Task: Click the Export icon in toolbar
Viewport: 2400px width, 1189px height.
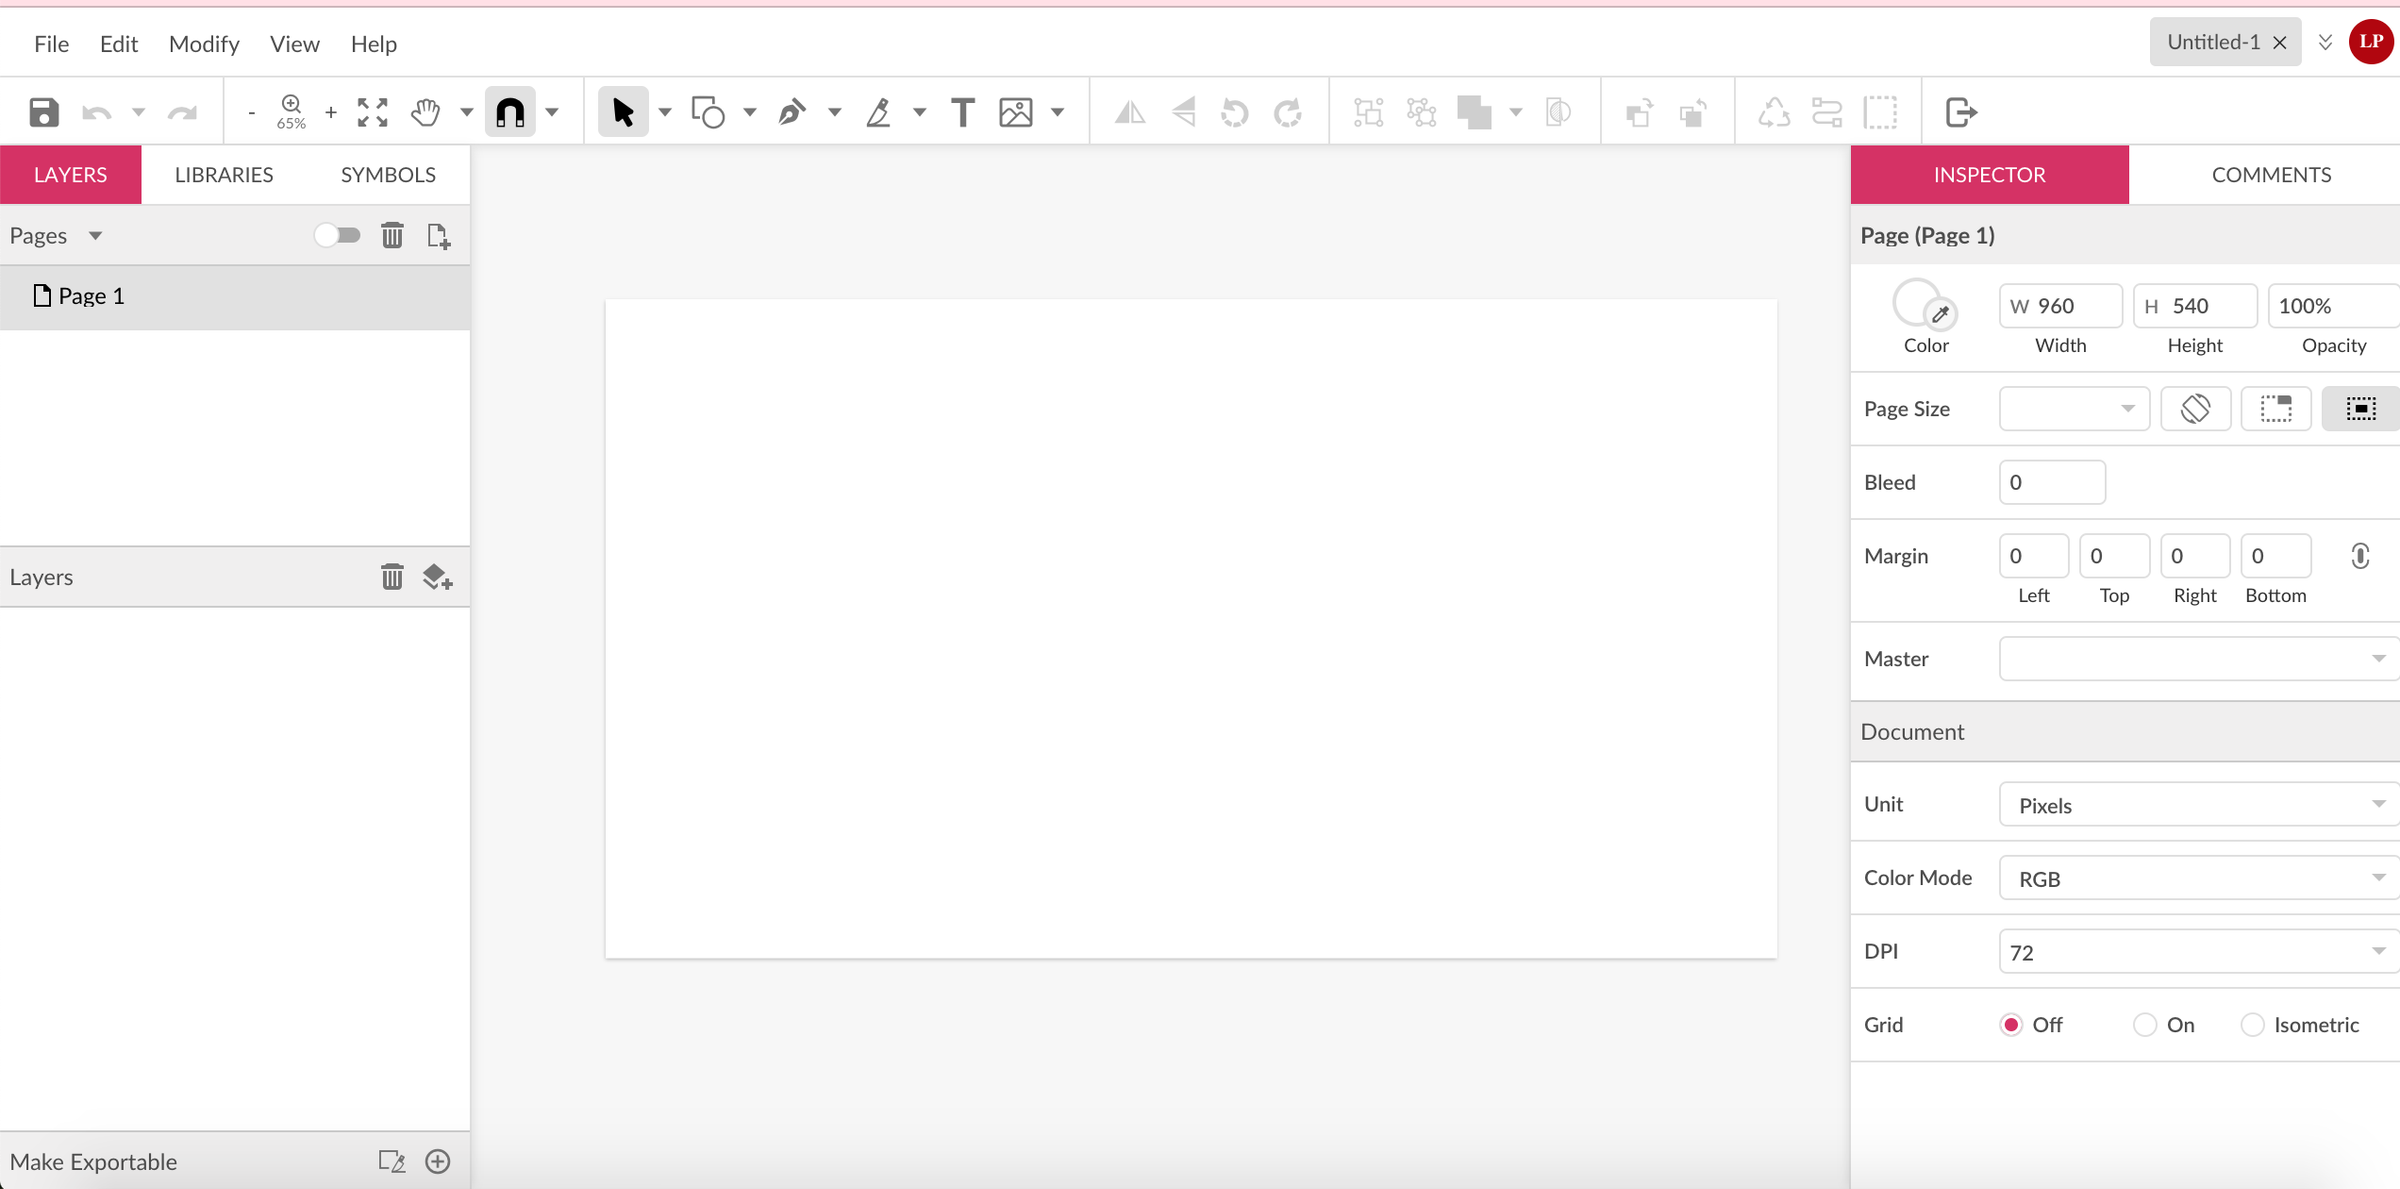Action: click(1961, 112)
